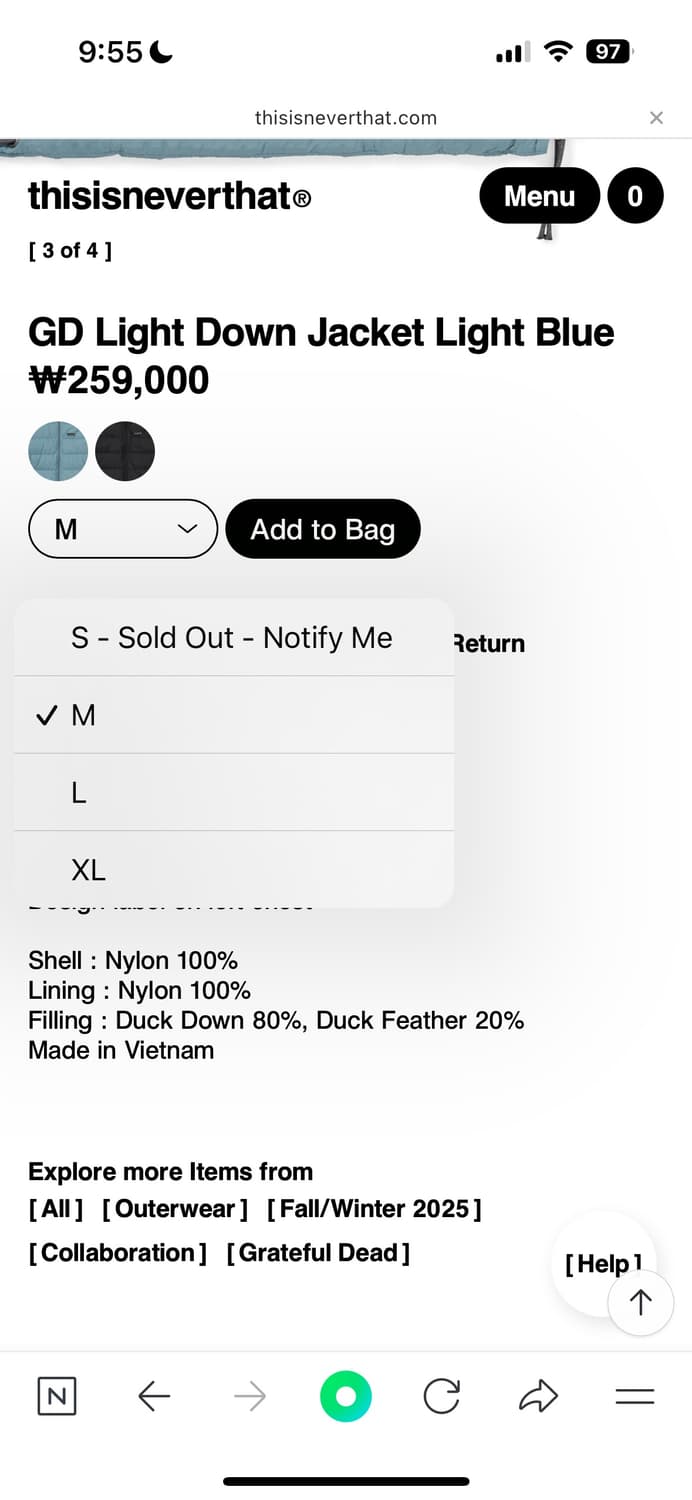Open the browser hamburger menu icon

(x=634, y=1396)
